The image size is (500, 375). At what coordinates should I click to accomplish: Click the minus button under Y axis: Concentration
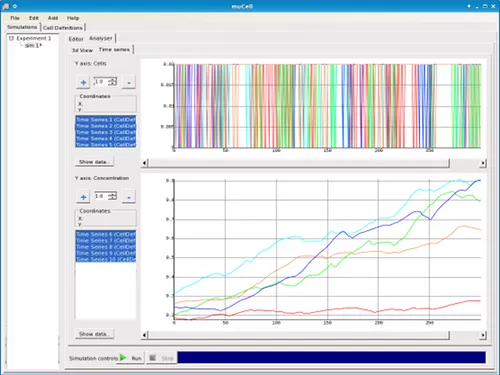(x=129, y=197)
